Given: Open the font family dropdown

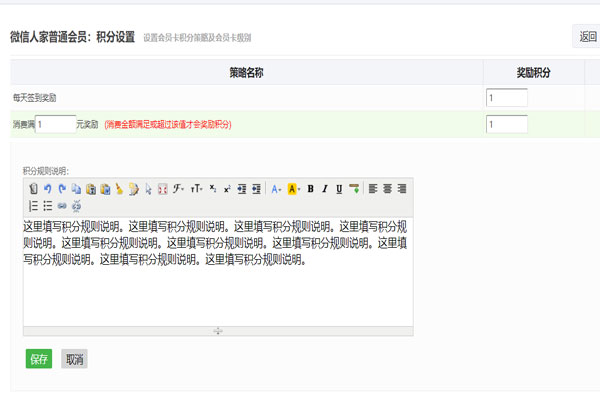Looking at the screenshot, I should (x=178, y=189).
